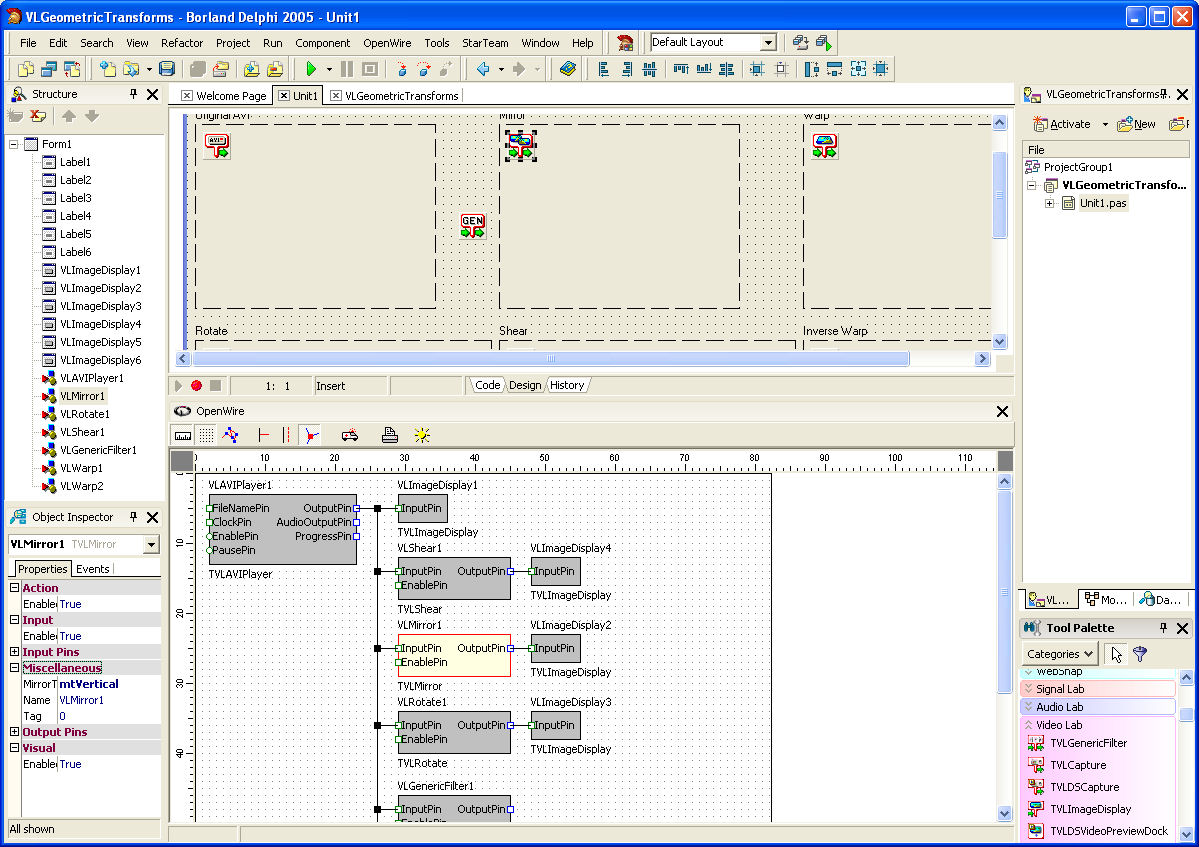The image size is (1199, 847).
Task: Select the VLWarp component icon on form
Action: pyautogui.click(x=824, y=145)
